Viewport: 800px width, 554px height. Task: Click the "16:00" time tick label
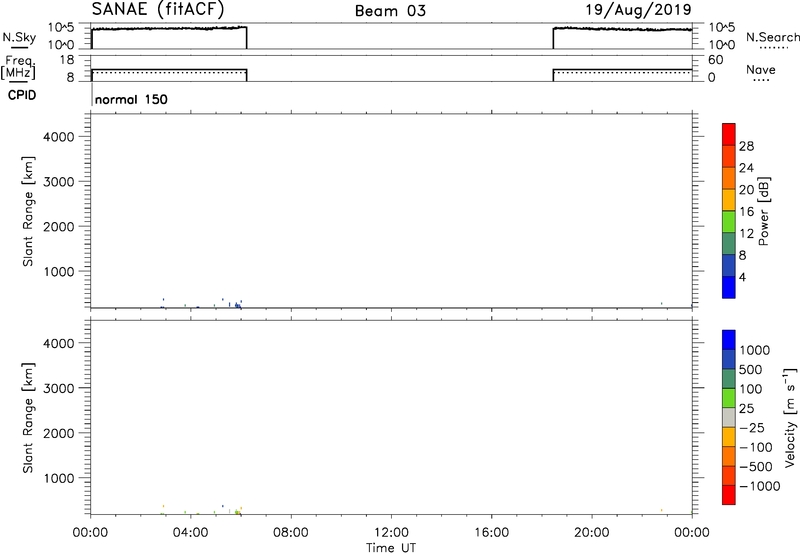click(491, 533)
